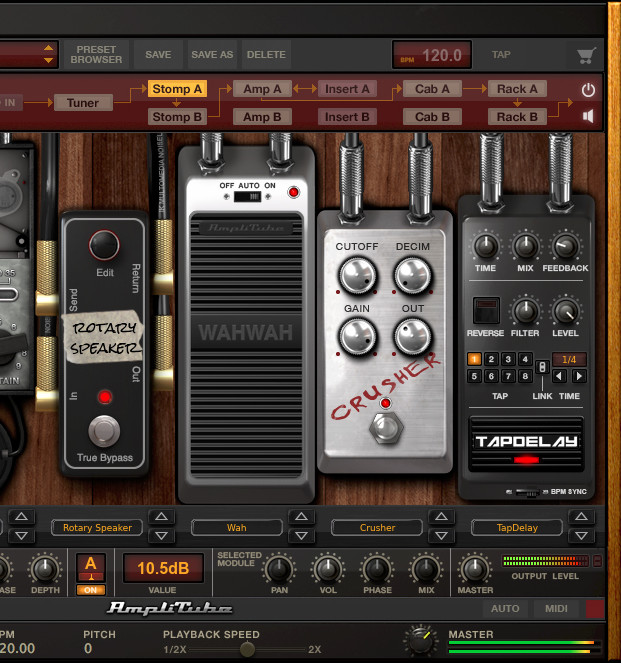
Task: Click the 1/4 TapDelay time display
Action: point(569,359)
